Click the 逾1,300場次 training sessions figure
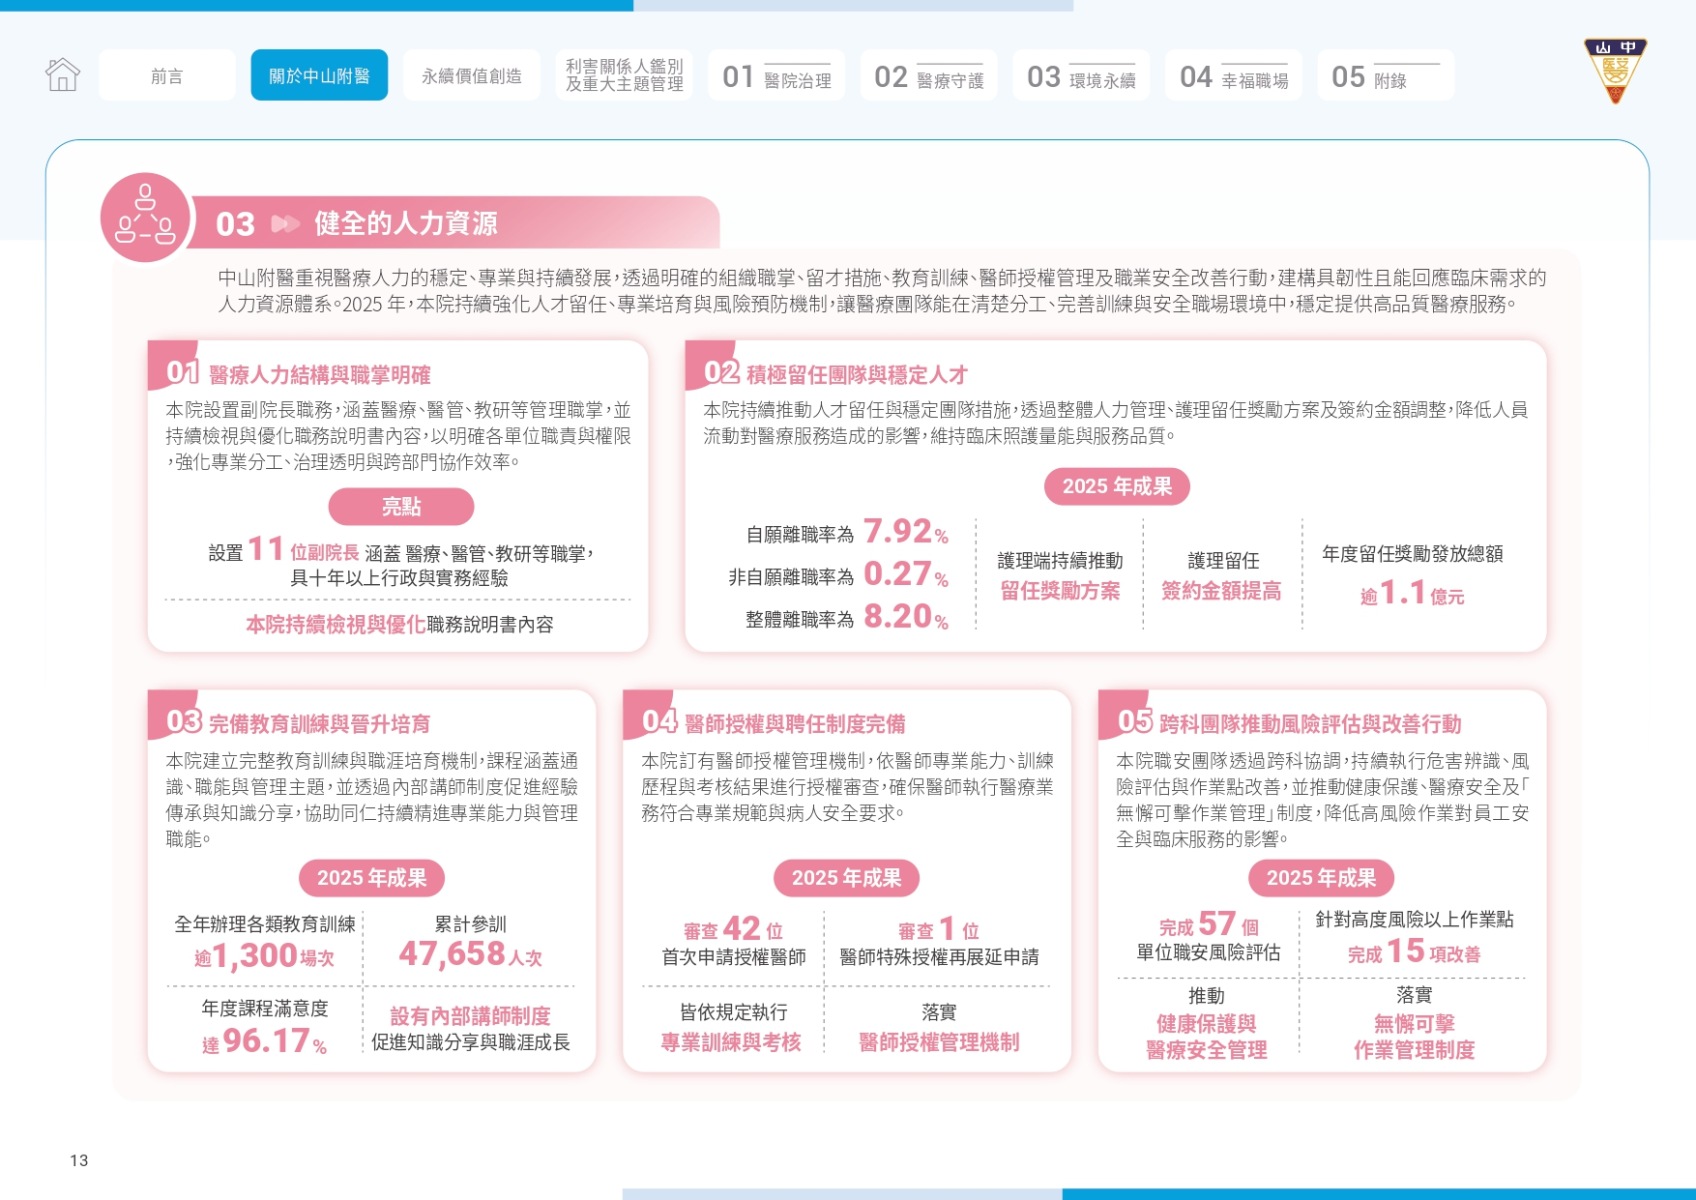The image size is (1696, 1200). [264, 957]
